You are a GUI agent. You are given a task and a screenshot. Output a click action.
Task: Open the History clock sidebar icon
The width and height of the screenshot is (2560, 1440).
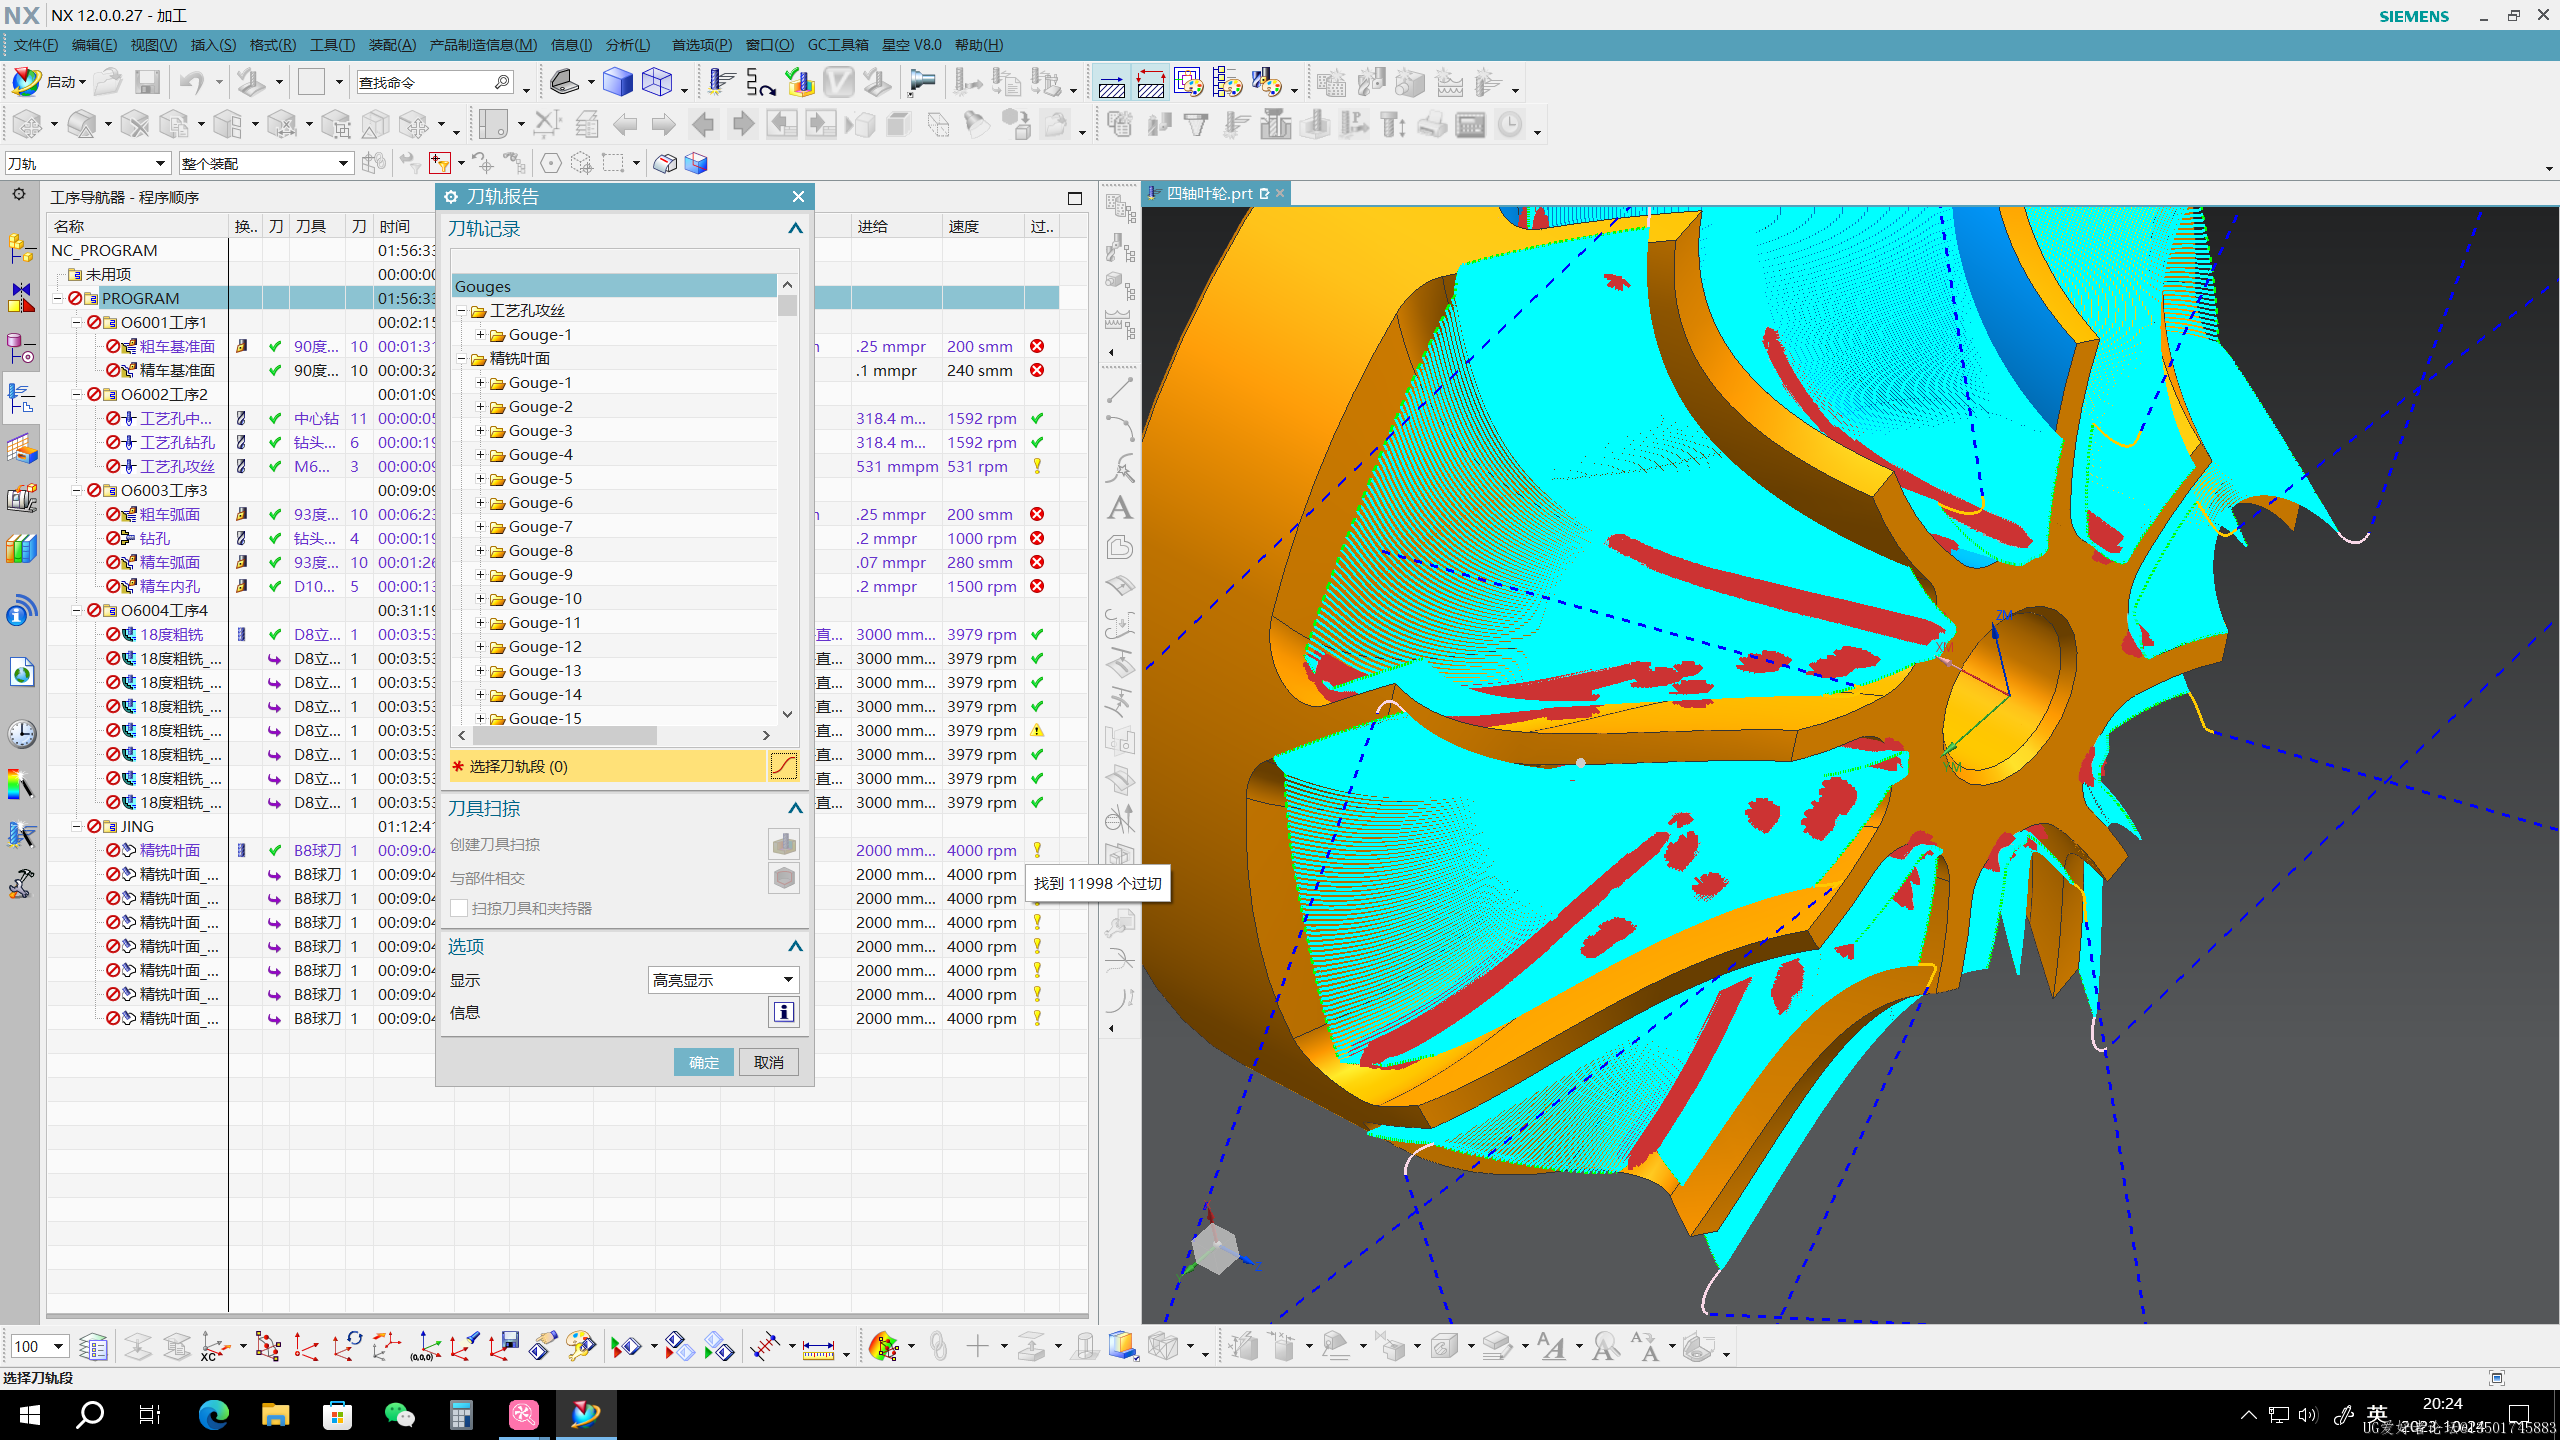21,734
